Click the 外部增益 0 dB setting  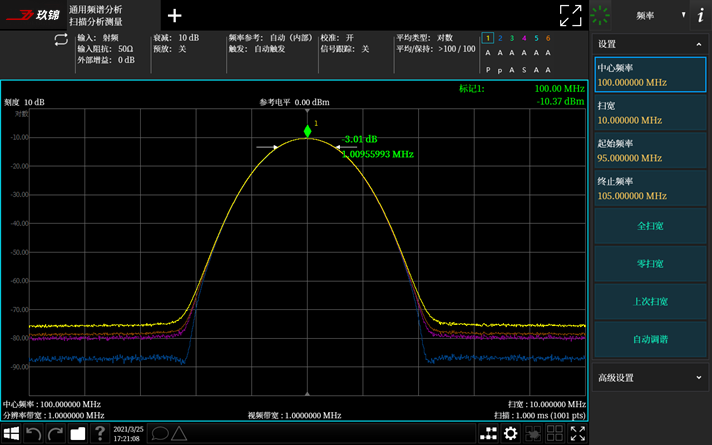click(x=106, y=59)
